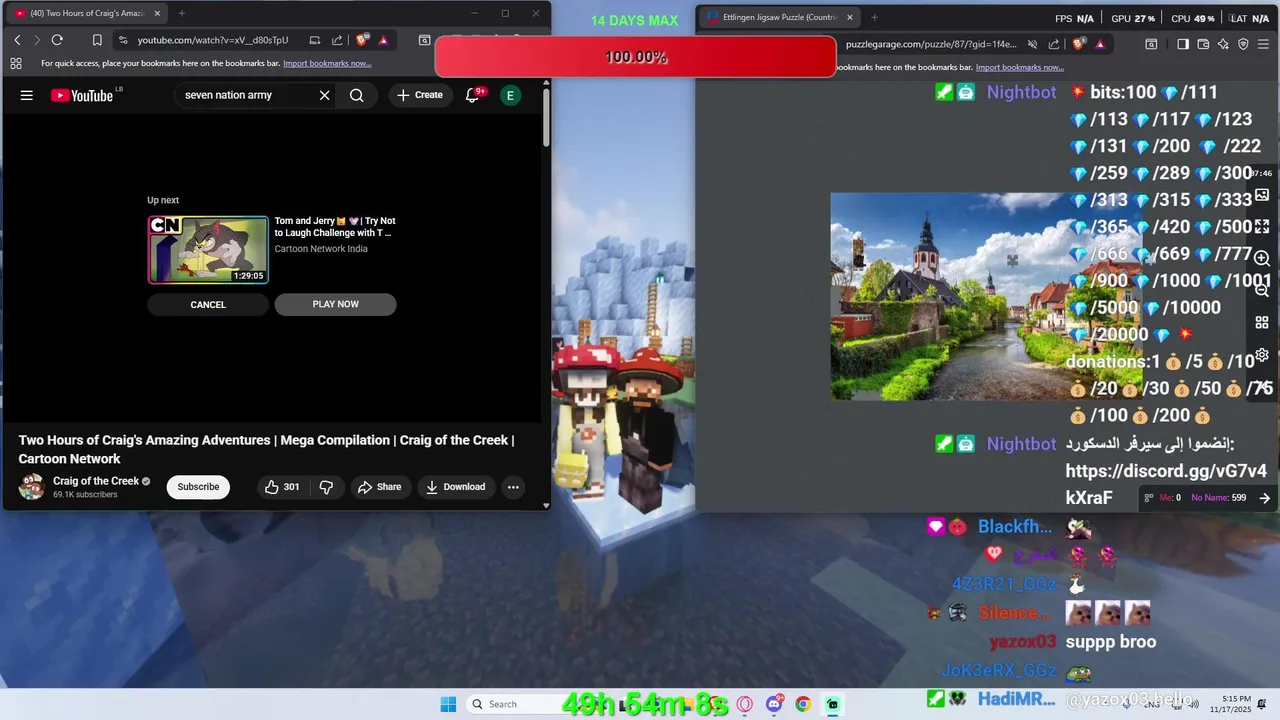Go back in the YouTube browser window
Screen dimensions: 1280x720
[x=17, y=40]
